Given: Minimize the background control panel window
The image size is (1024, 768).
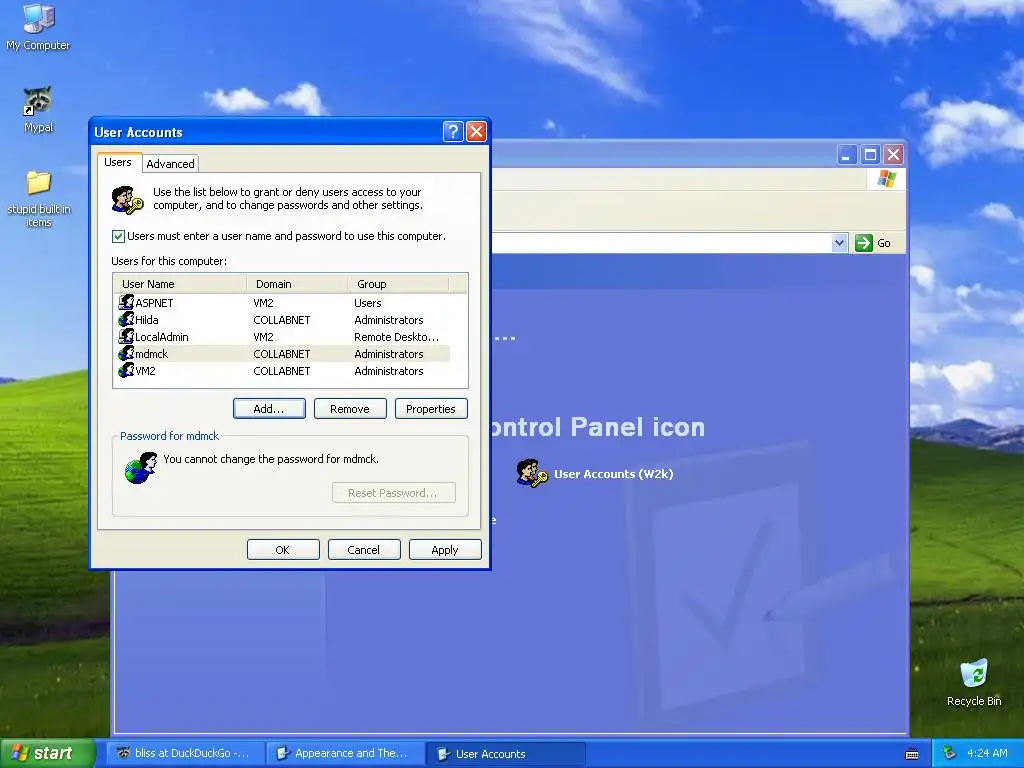Looking at the screenshot, I should [846, 155].
